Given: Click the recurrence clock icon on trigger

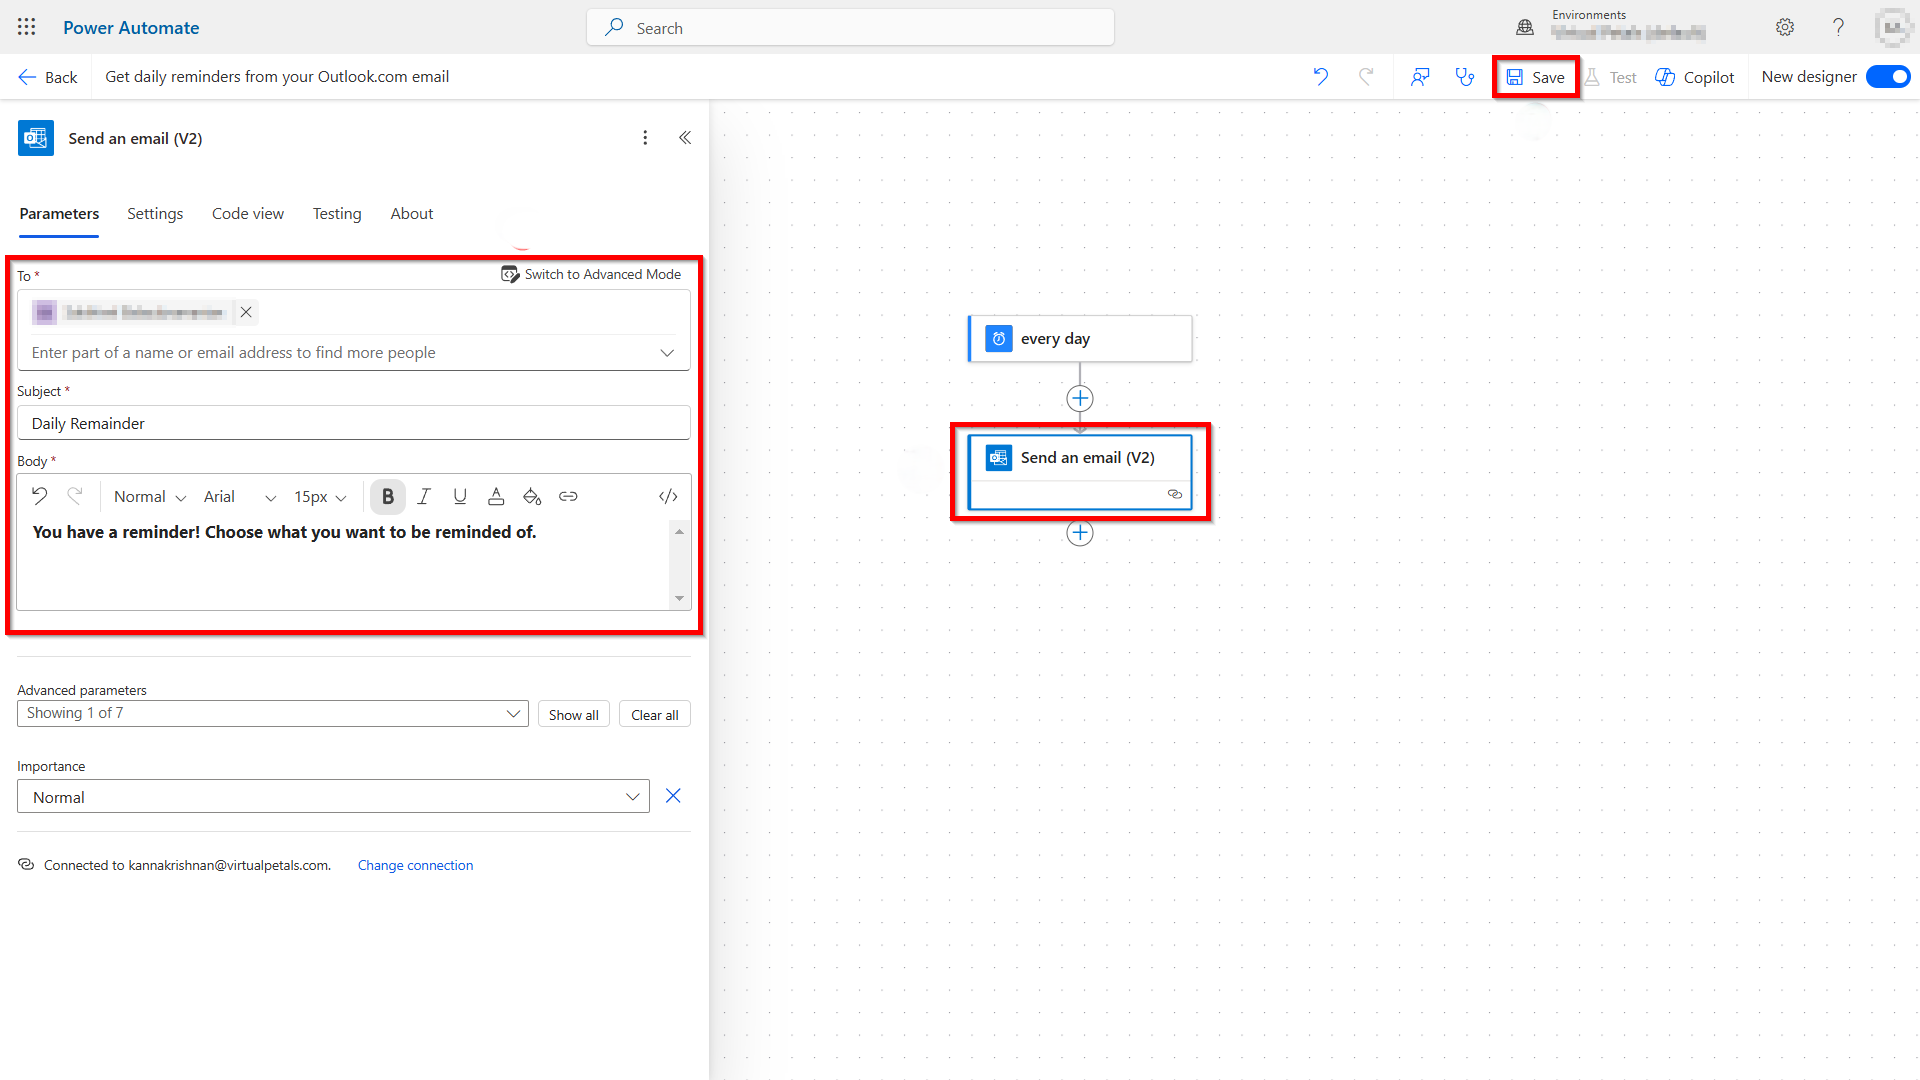Looking at the screenshot, I should pyautogui.click(x=999, y=339).
